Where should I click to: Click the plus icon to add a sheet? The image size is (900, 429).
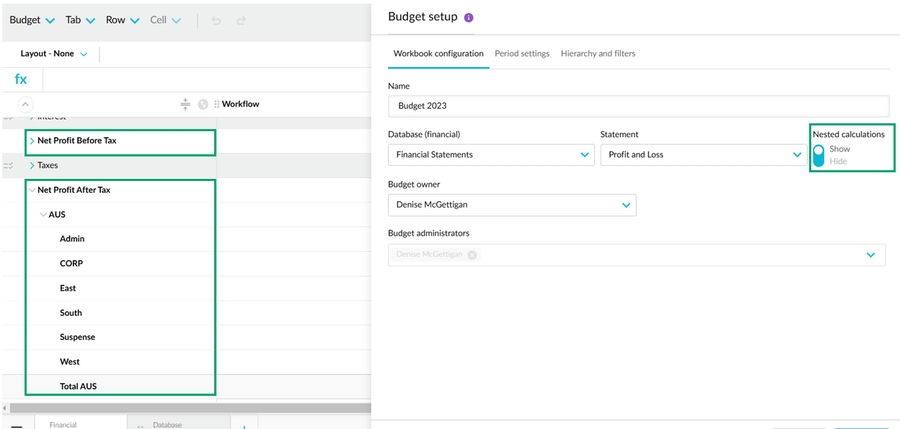pos(245,425)
